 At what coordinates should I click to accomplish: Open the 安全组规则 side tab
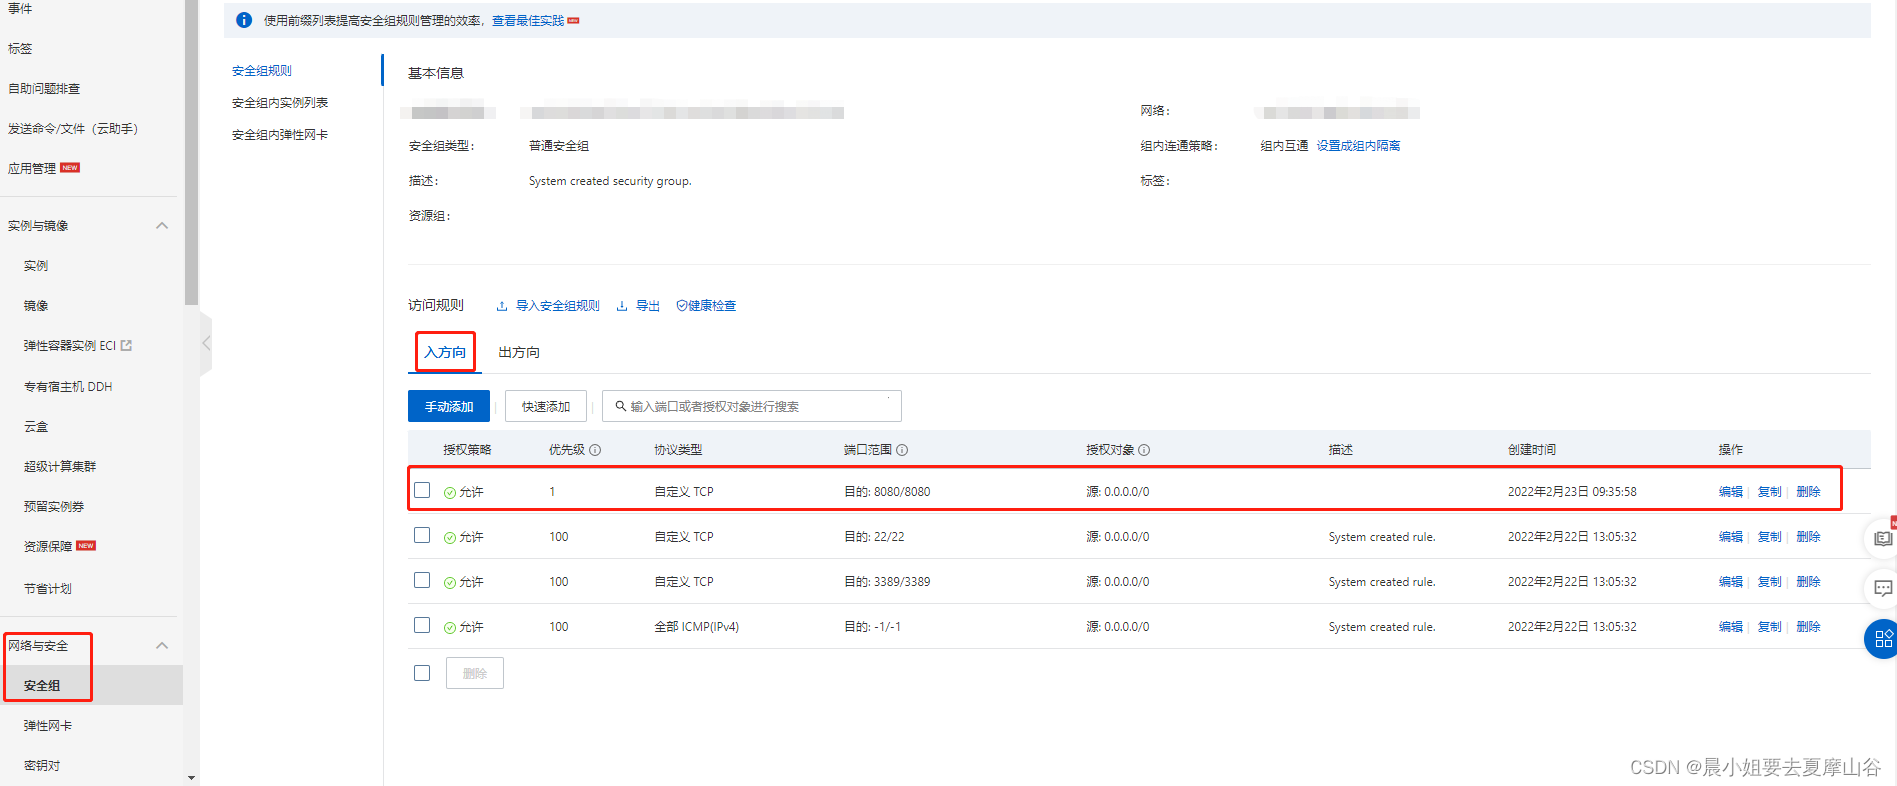pyautogui.click(x=262, y=71)
